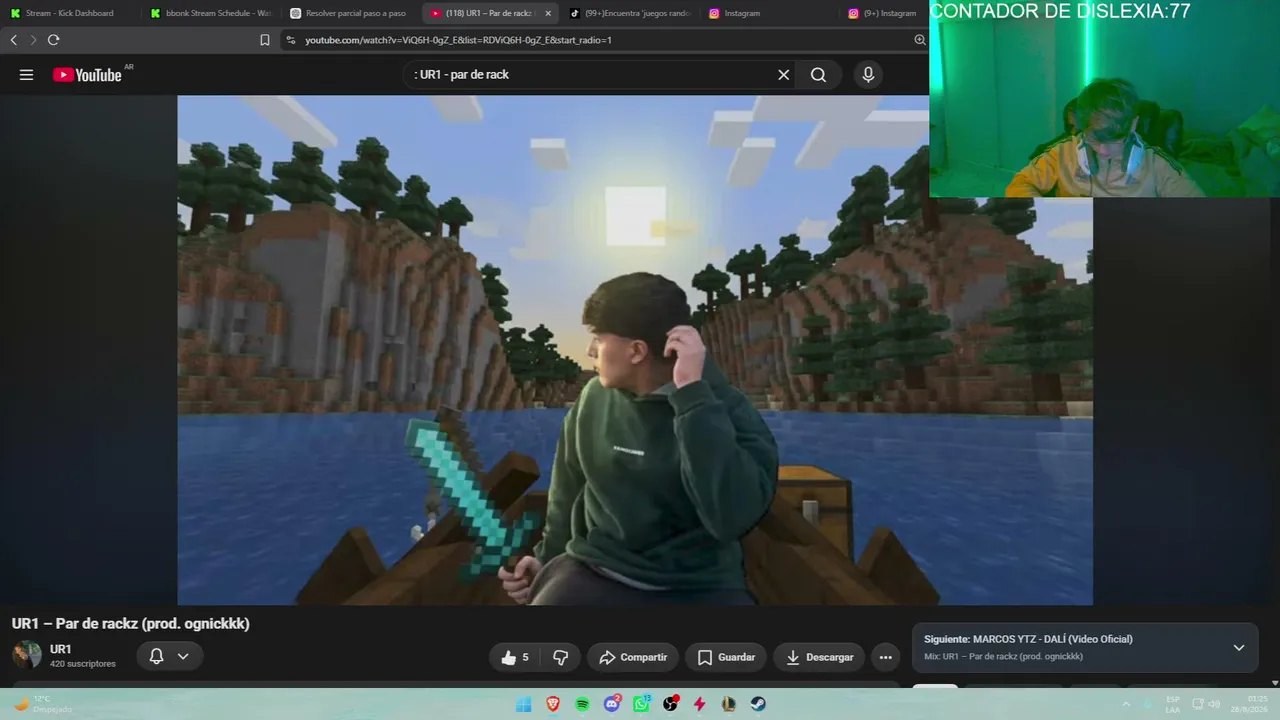The width and height of the screenshot is (1280, 720).
Task: View site settings icon beside the URL
Action: (291, 40)
